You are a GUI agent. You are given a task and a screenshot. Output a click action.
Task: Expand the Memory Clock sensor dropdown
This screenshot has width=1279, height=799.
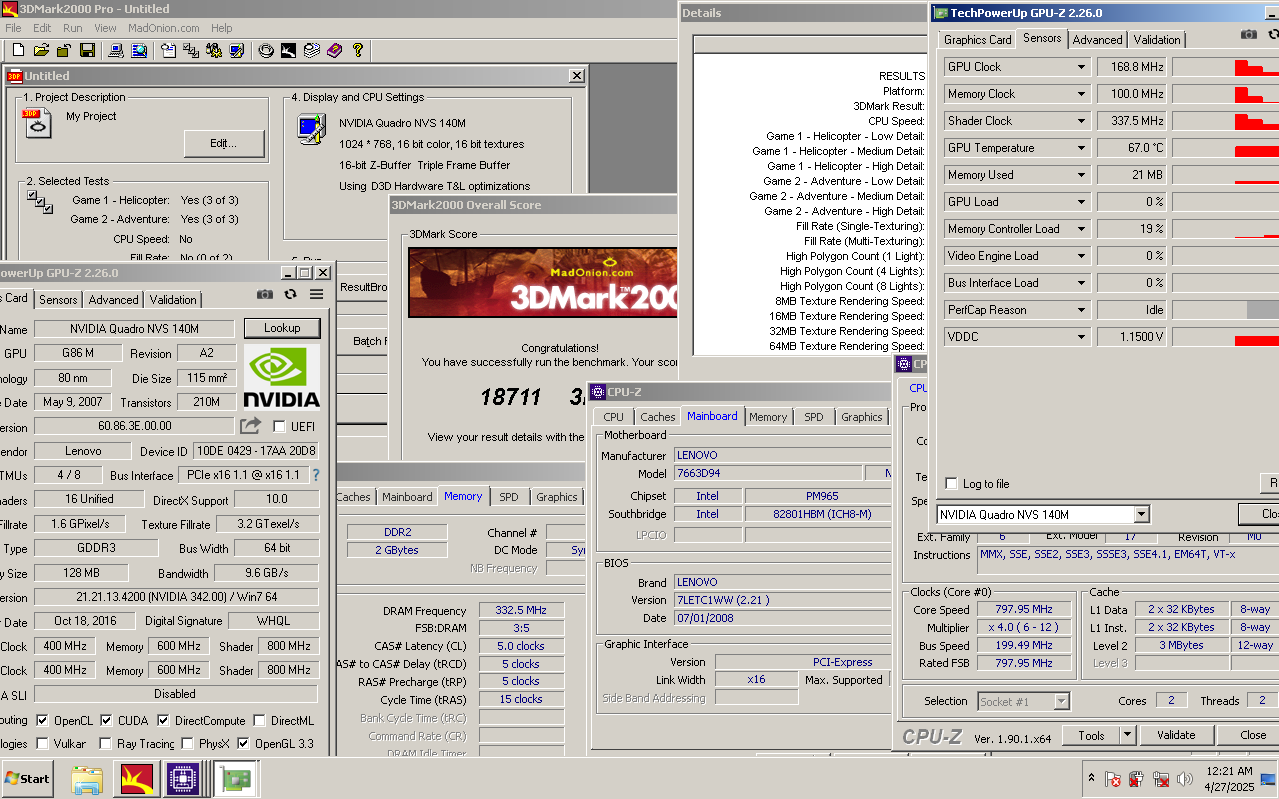(x=1081, y=94)
